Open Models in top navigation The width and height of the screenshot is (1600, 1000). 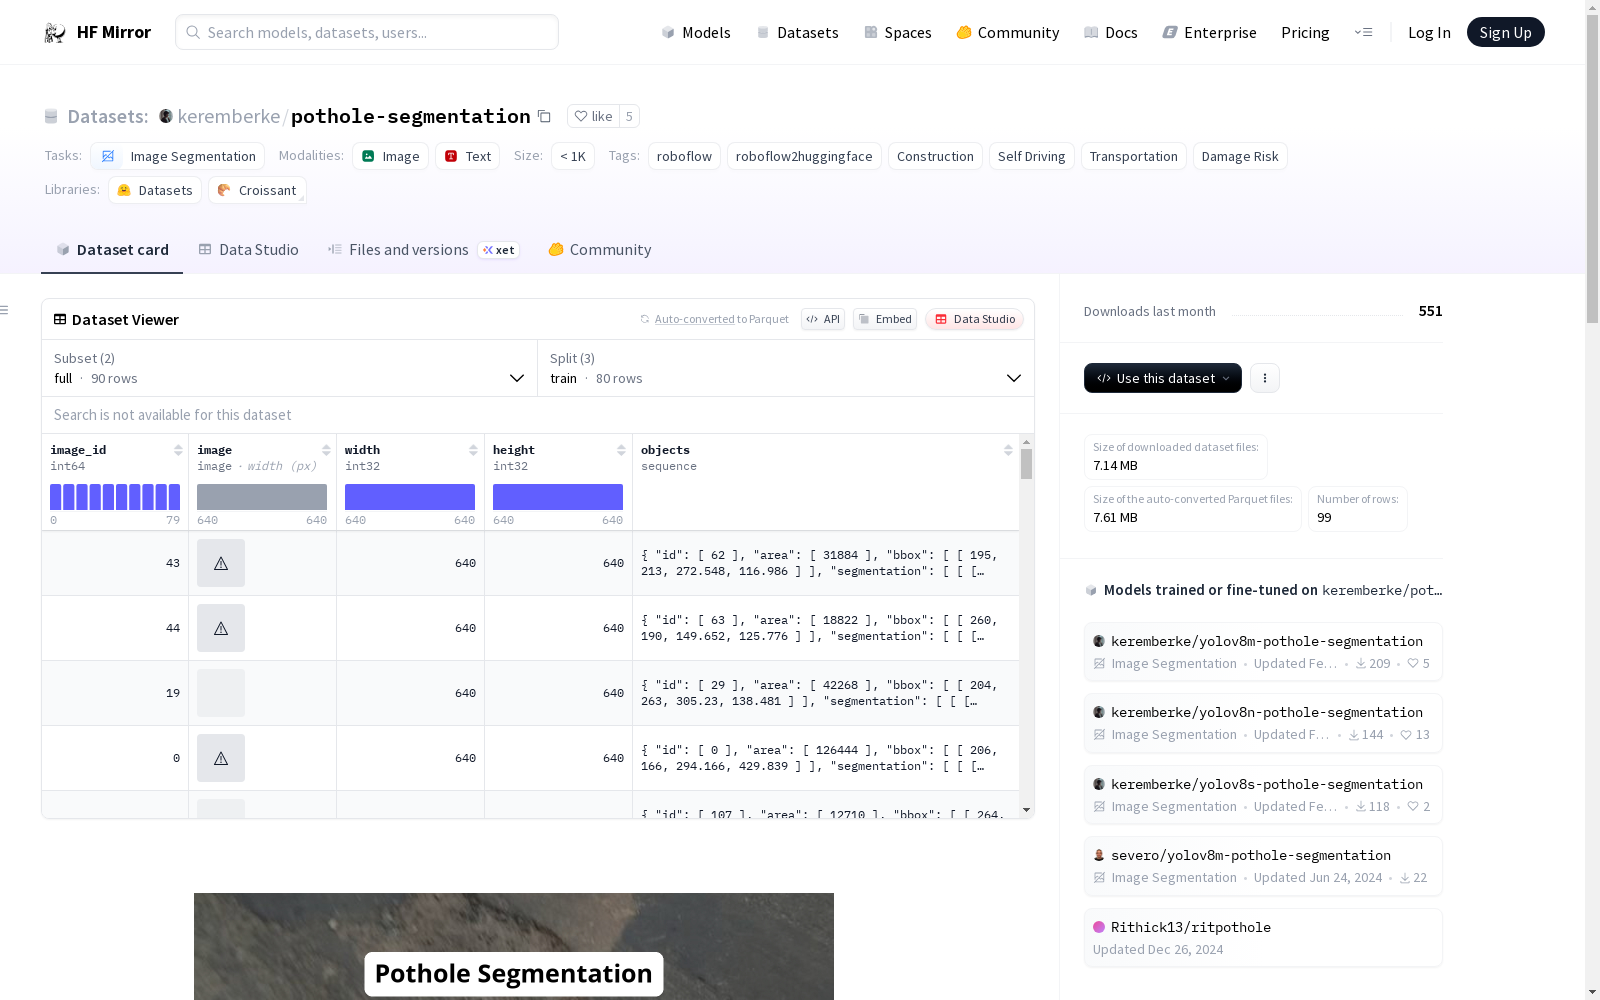pyautogui.click(x=696, y=32)
